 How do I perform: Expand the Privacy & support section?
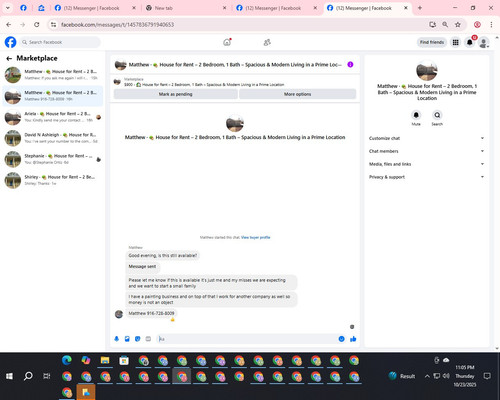tap(426, 177)
